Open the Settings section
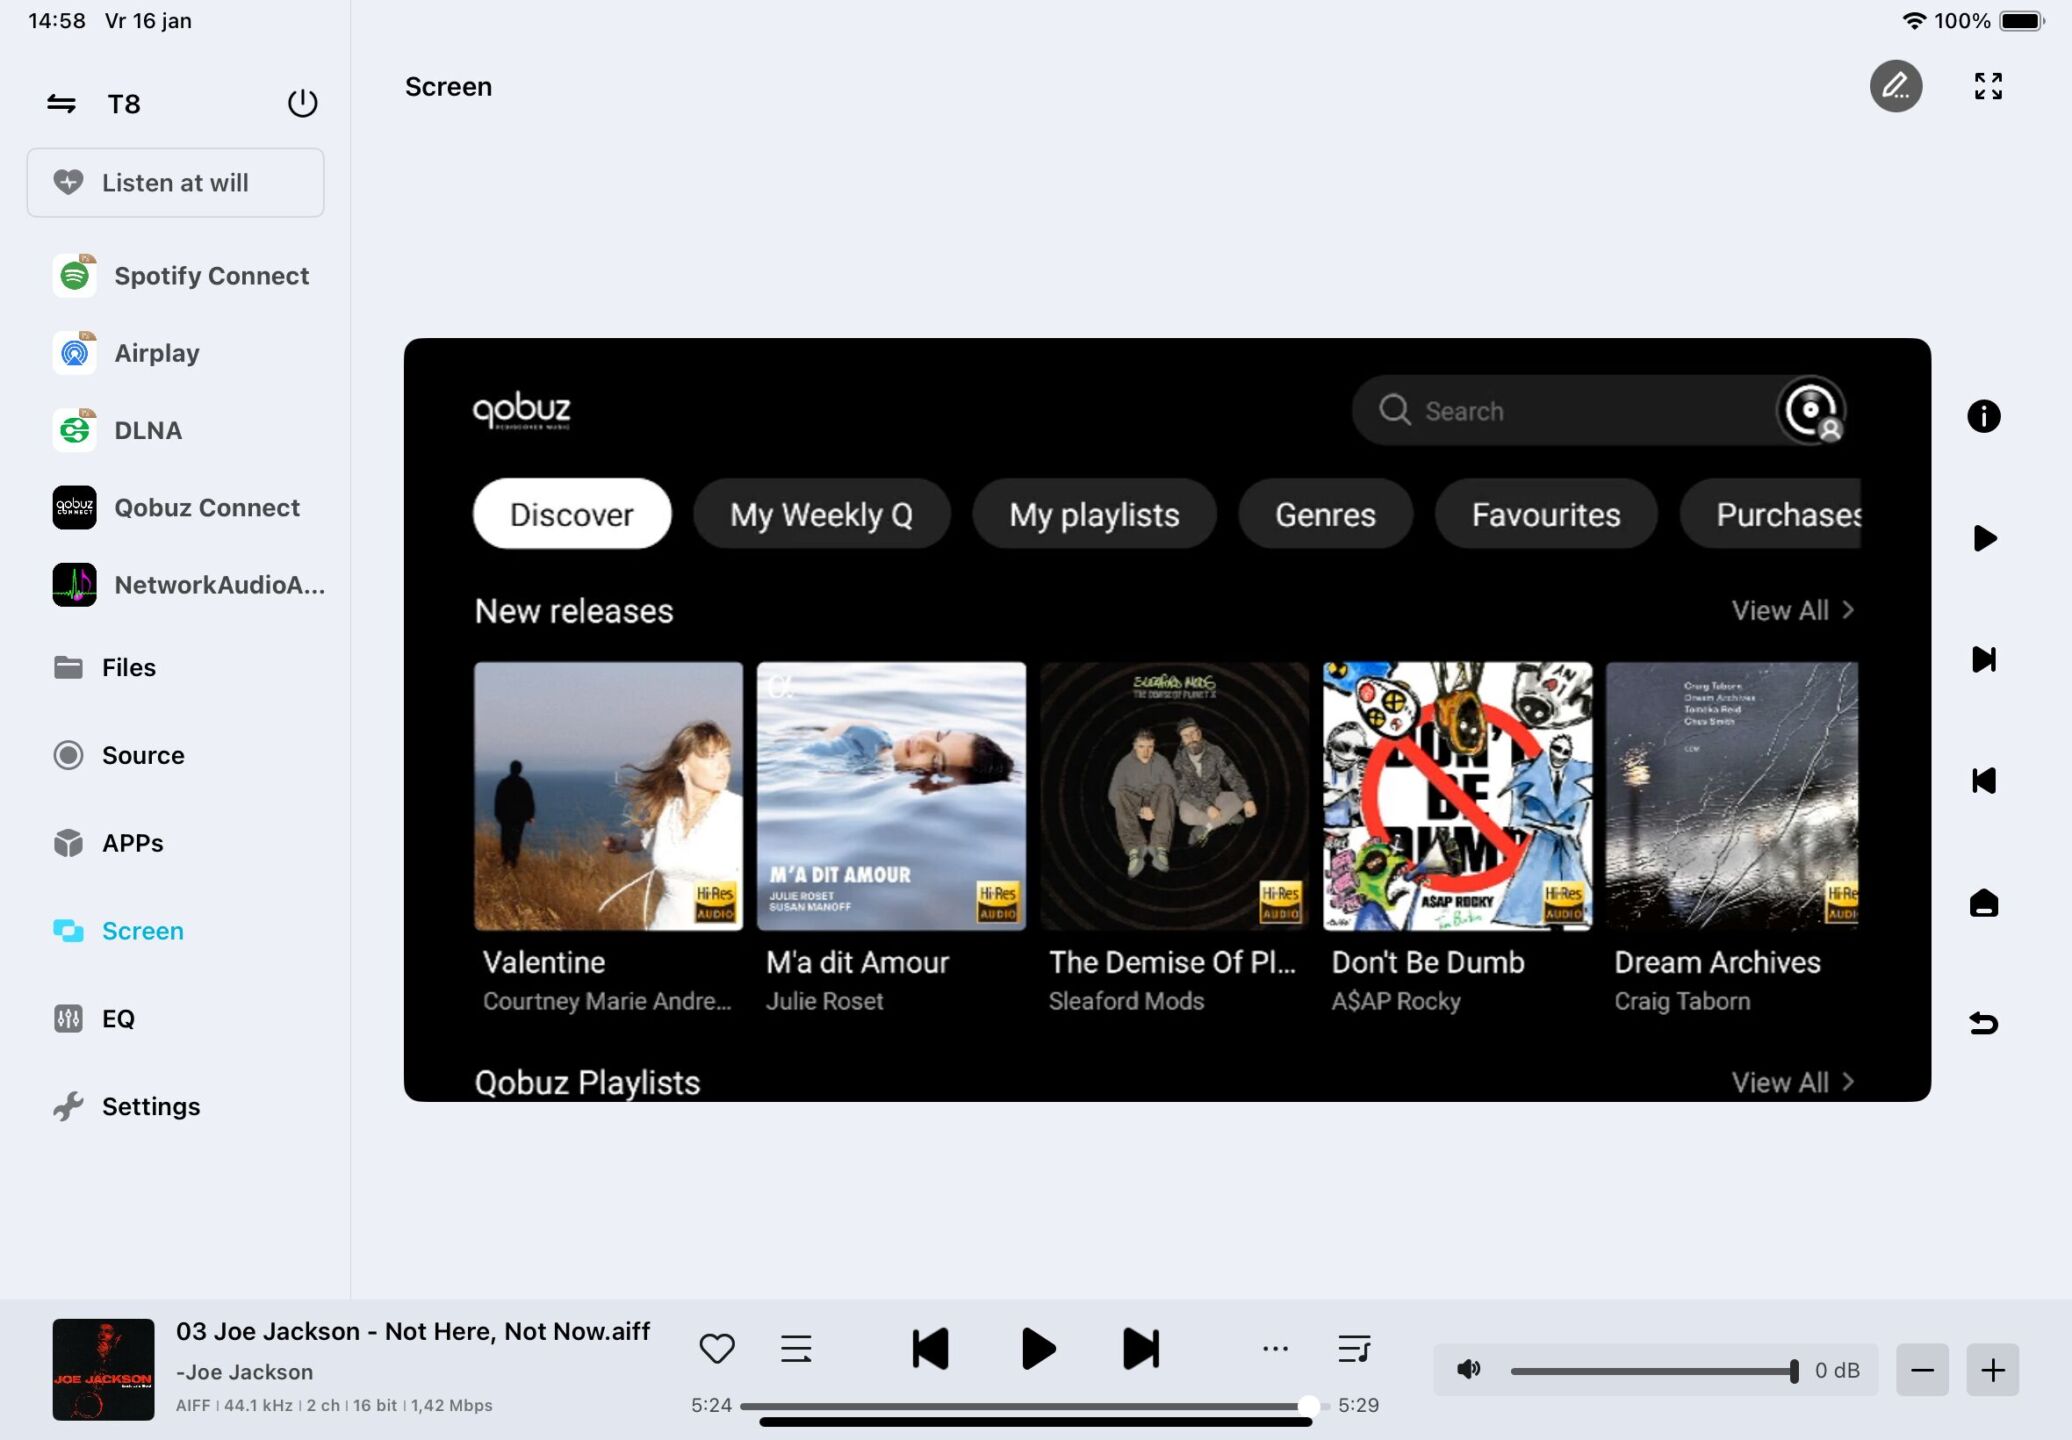Screen dimensions: 2072x1440 coord(126,1106)
